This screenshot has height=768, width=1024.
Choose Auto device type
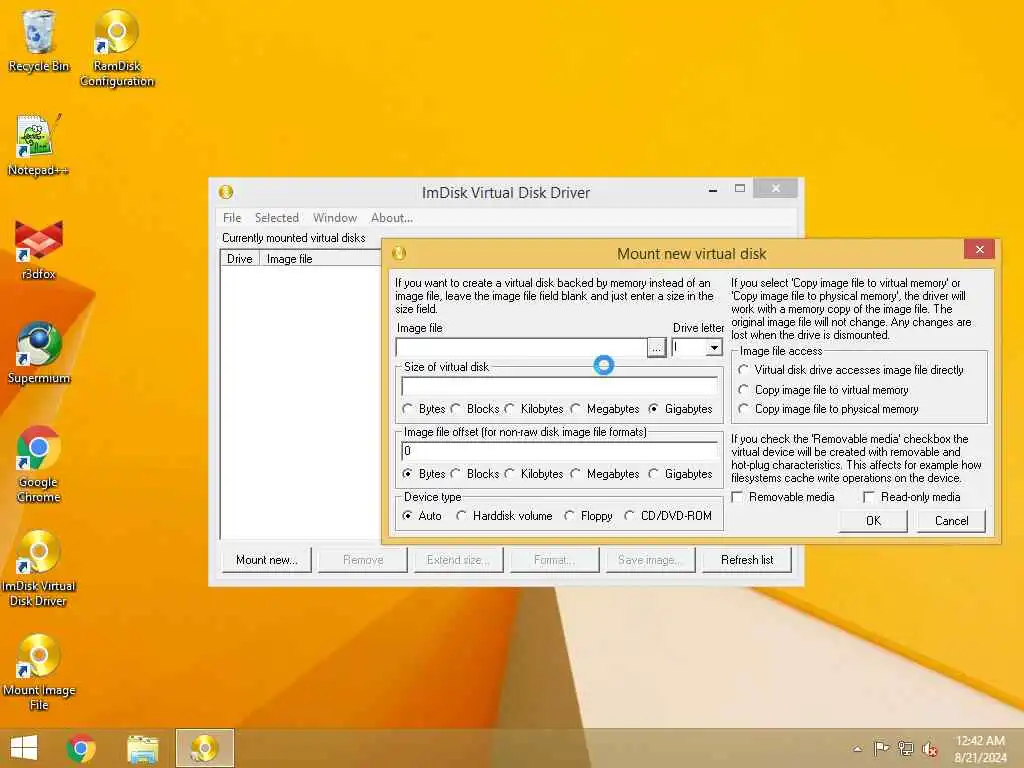coord(422,516)
